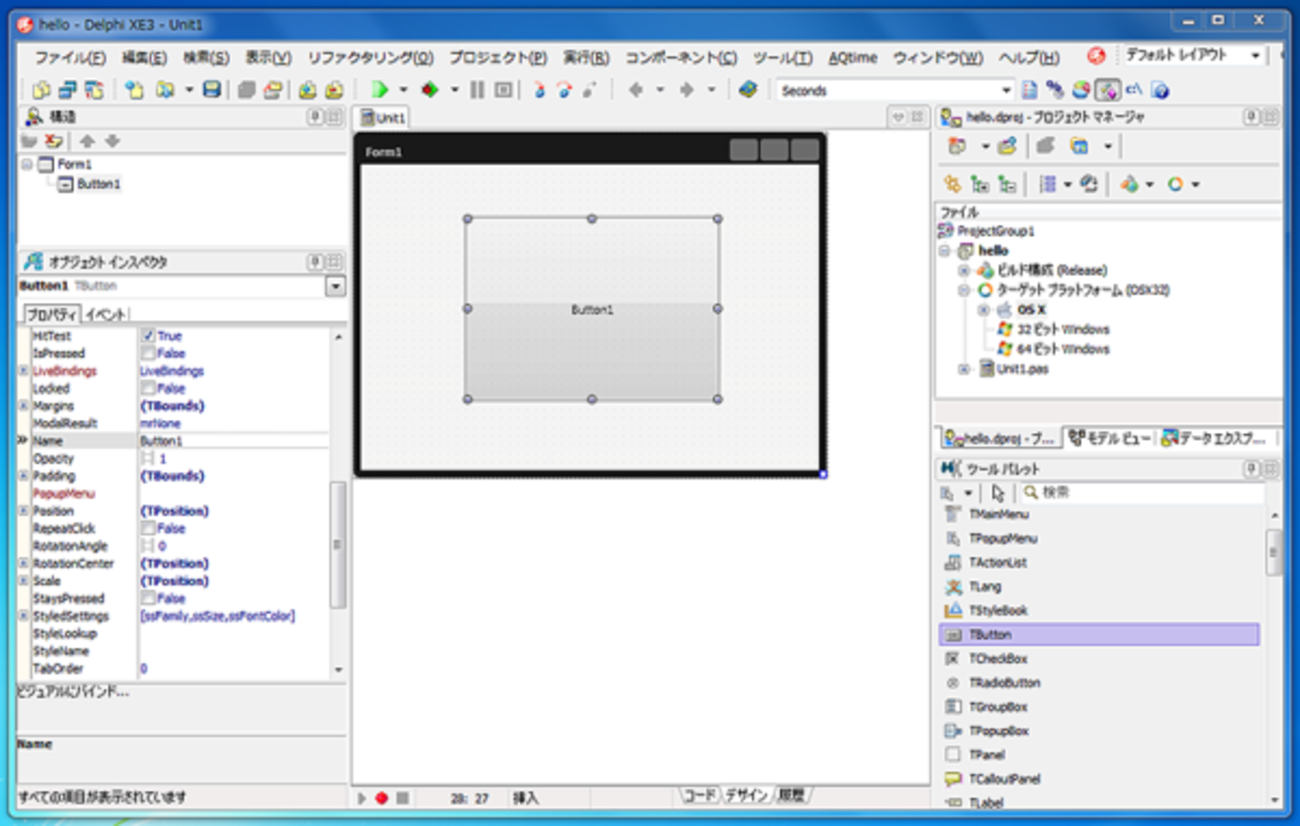
Task: Click the up arrow in Structure panel
Action: (87, 141)
